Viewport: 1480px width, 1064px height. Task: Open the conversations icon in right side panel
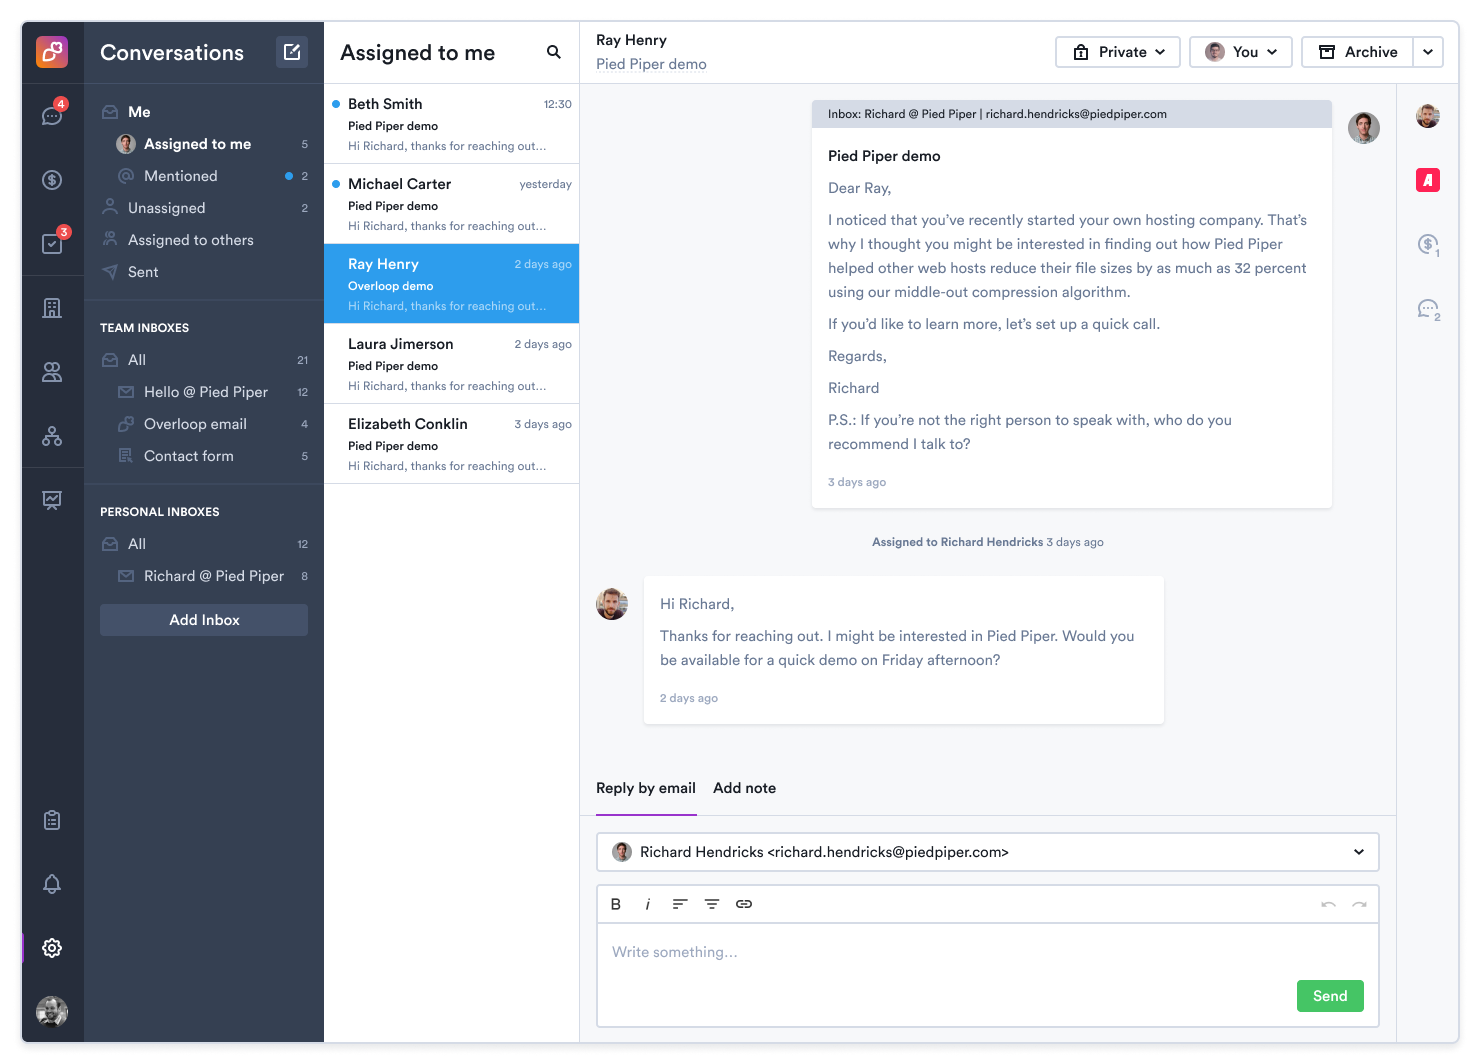(1429, 309)
